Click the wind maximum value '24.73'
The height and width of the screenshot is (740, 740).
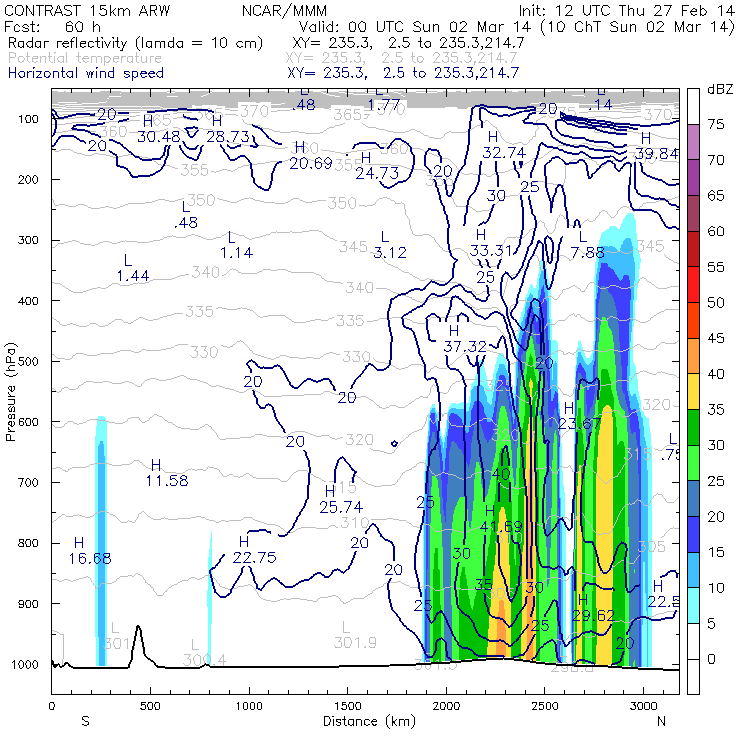point(377,173)
